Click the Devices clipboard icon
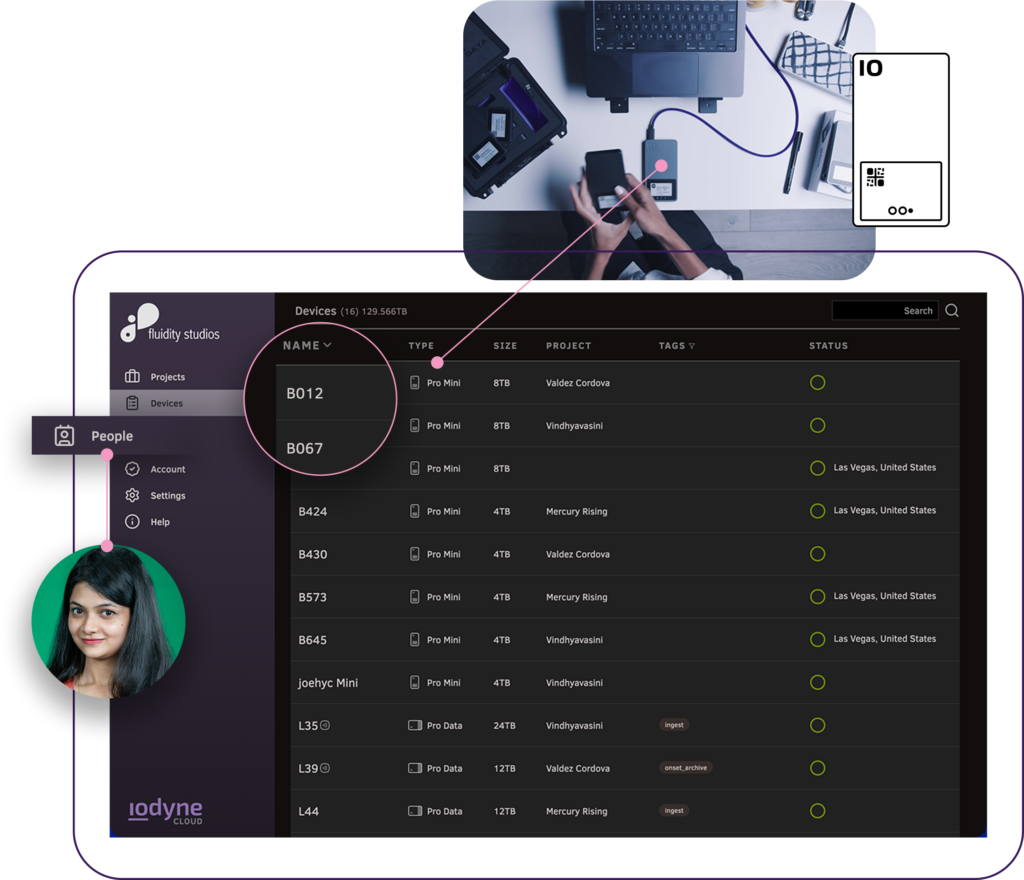 click(133, 403)
